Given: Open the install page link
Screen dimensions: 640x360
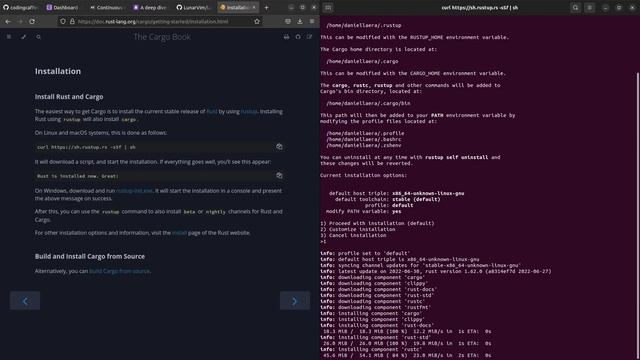Looking at the screenshot, I should 179,233.
